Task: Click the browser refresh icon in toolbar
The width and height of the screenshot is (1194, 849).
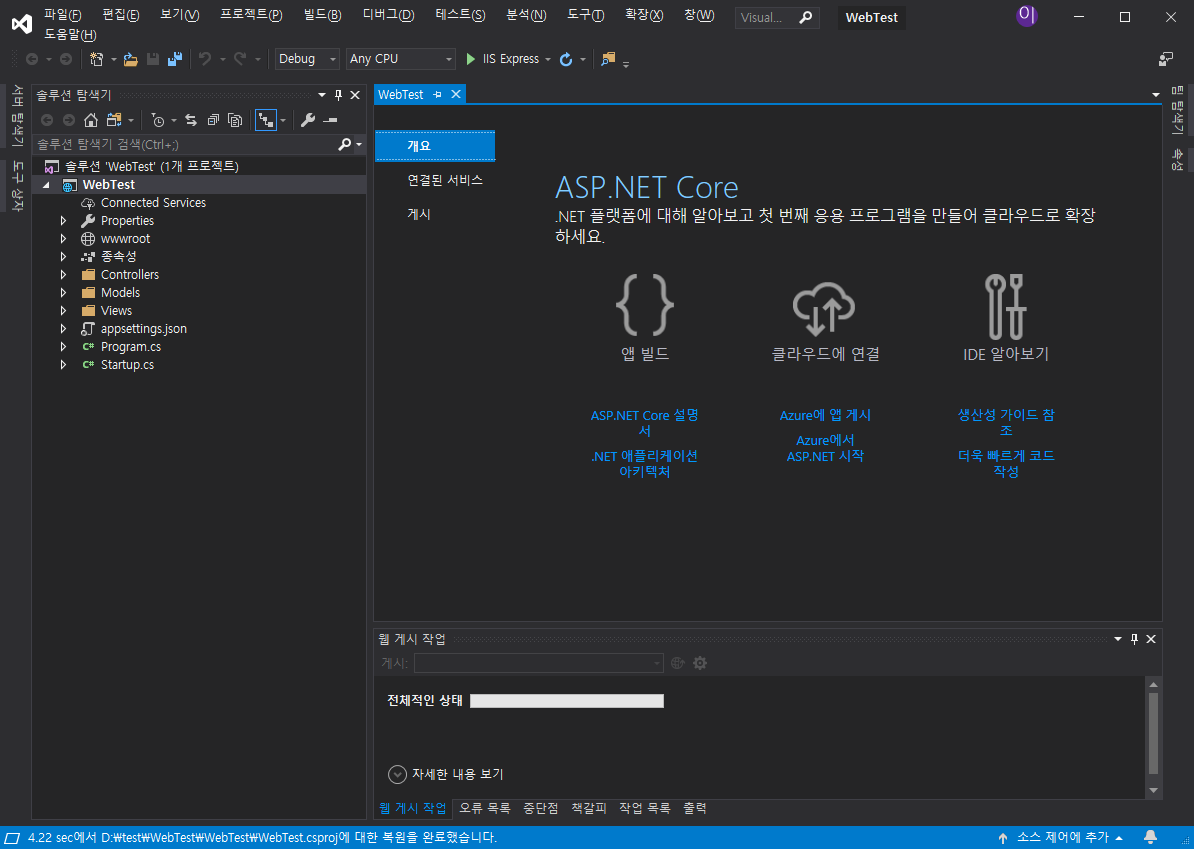Action: 566,59
